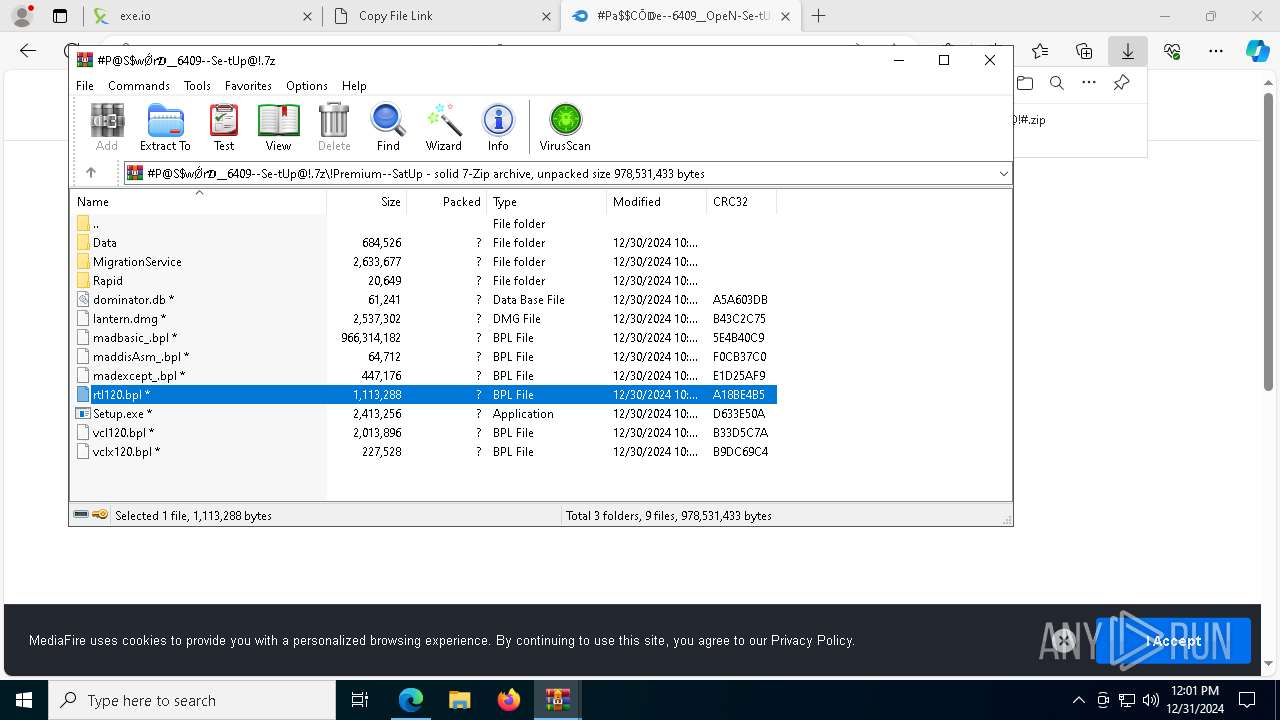Open a new browser tab

[818, 16]
